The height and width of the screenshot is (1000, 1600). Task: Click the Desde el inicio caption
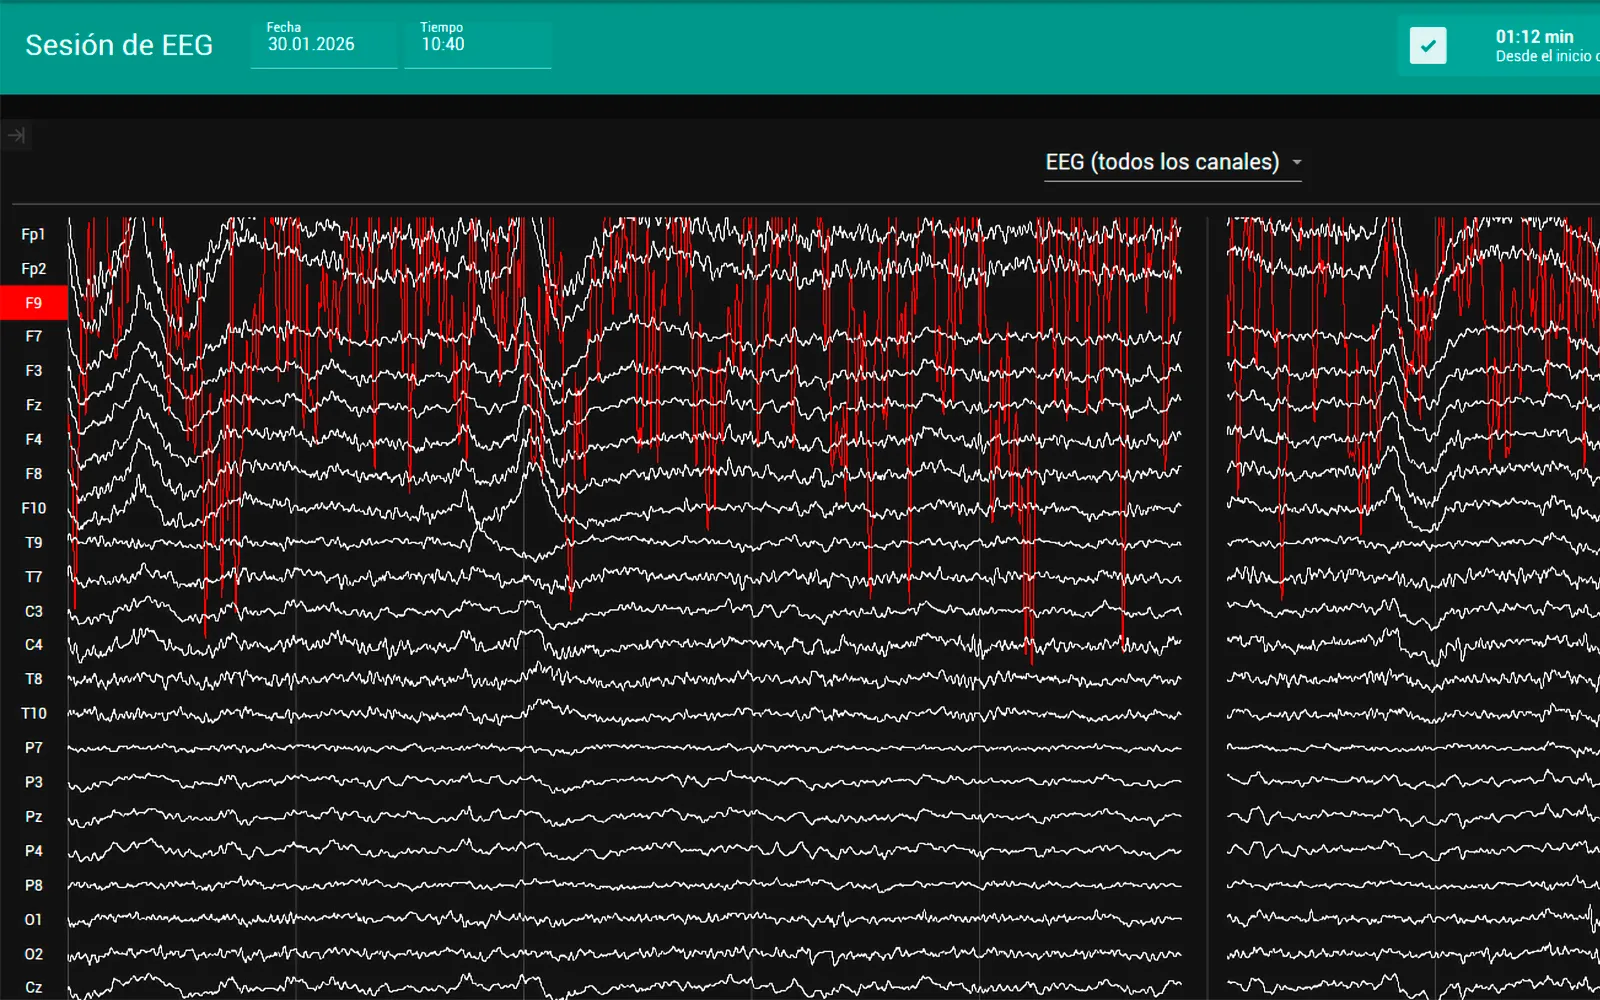(1547, 56)
